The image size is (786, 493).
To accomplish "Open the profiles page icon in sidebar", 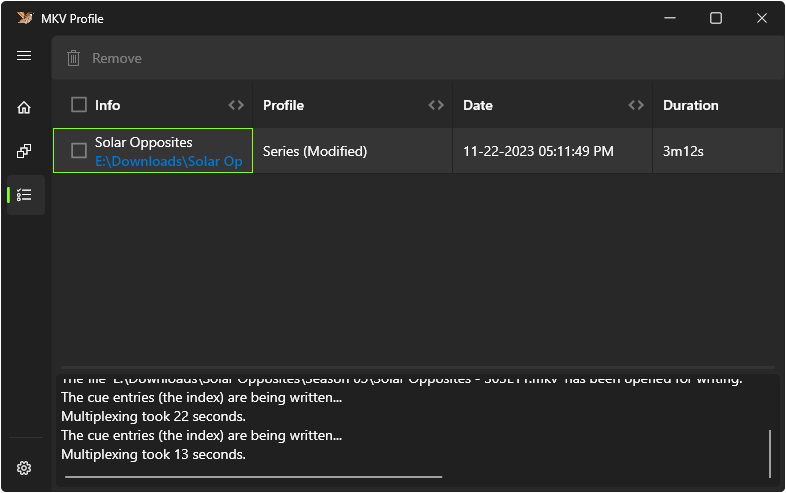I will point(24,151).
